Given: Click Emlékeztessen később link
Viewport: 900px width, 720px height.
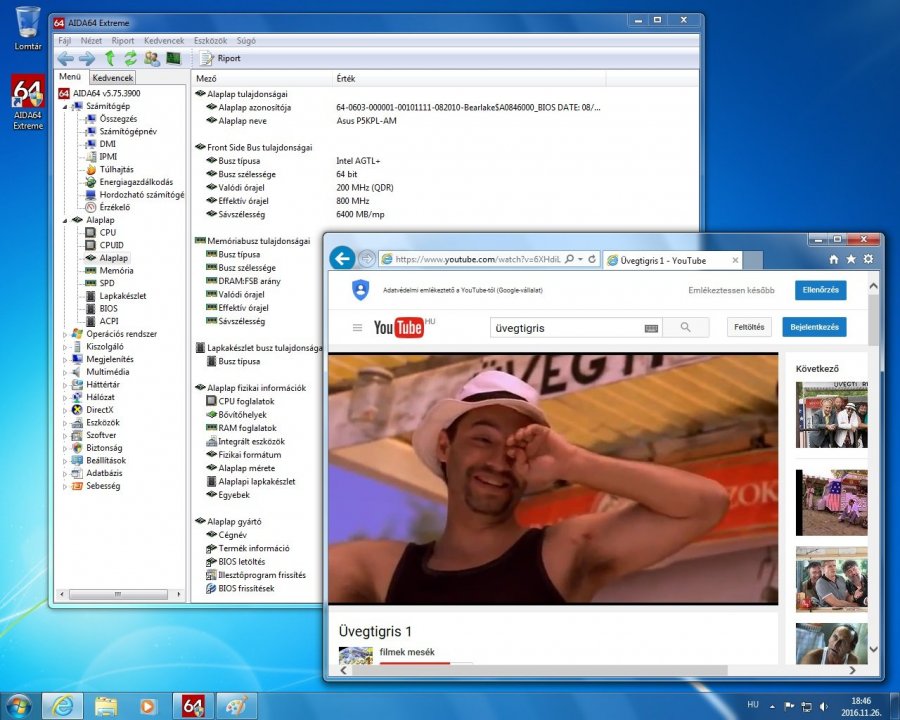Looking at the screenshot, I should click(731, 291).
